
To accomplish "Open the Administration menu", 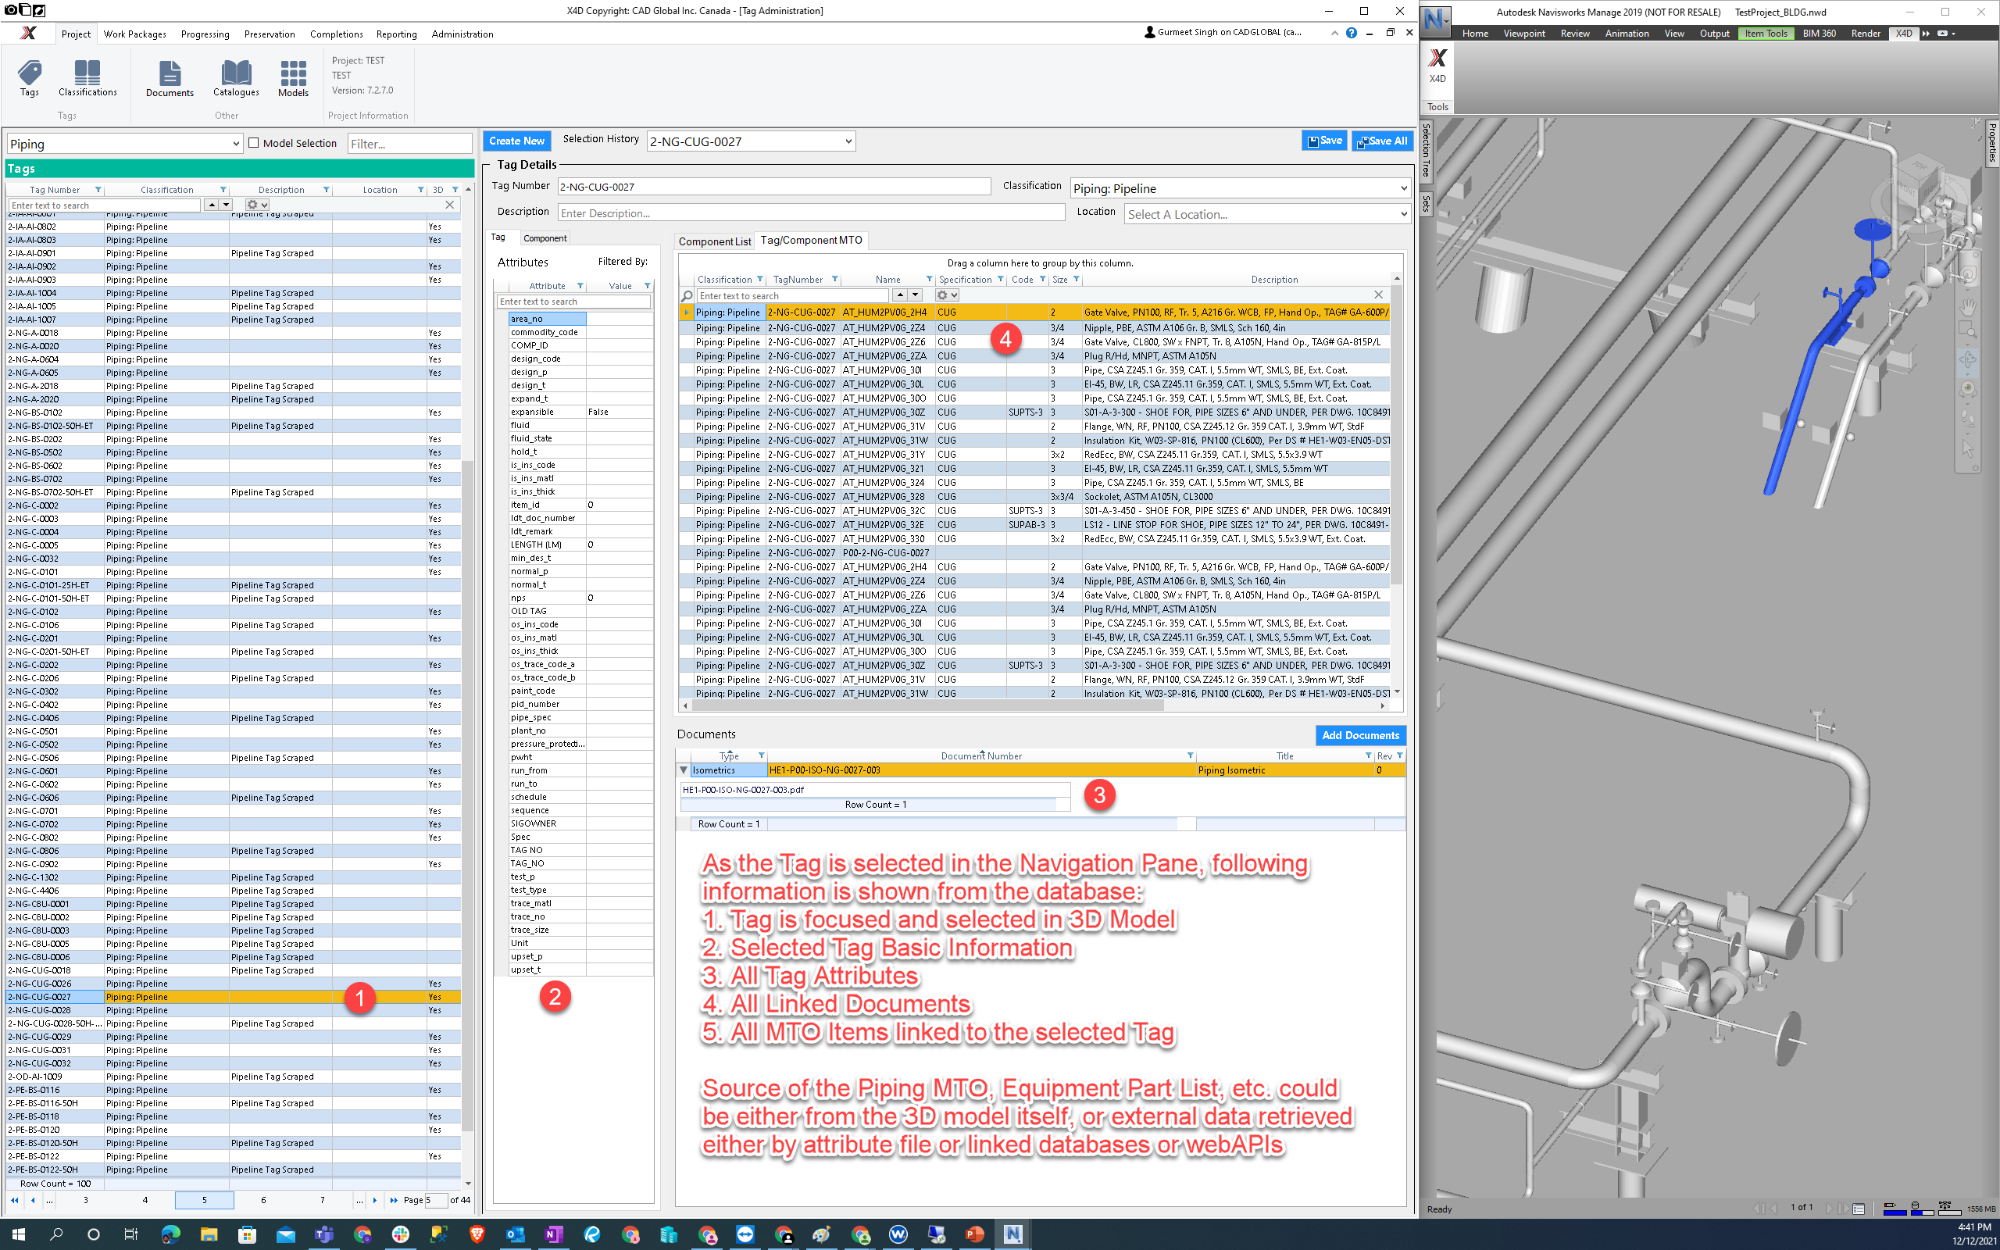I will (462, 34).
